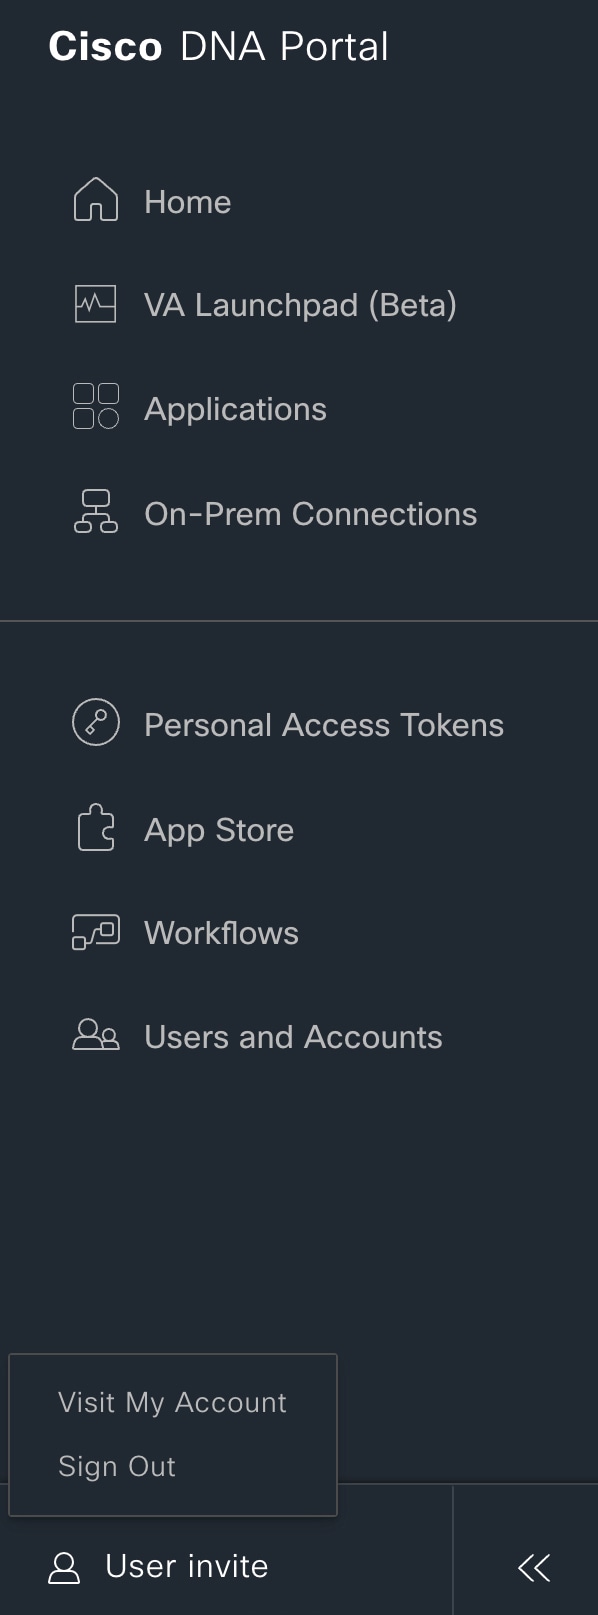This screenshot has width=598, height=1615.
Task: Click the App Store puzzle piece icon
Action: point(96,828)
